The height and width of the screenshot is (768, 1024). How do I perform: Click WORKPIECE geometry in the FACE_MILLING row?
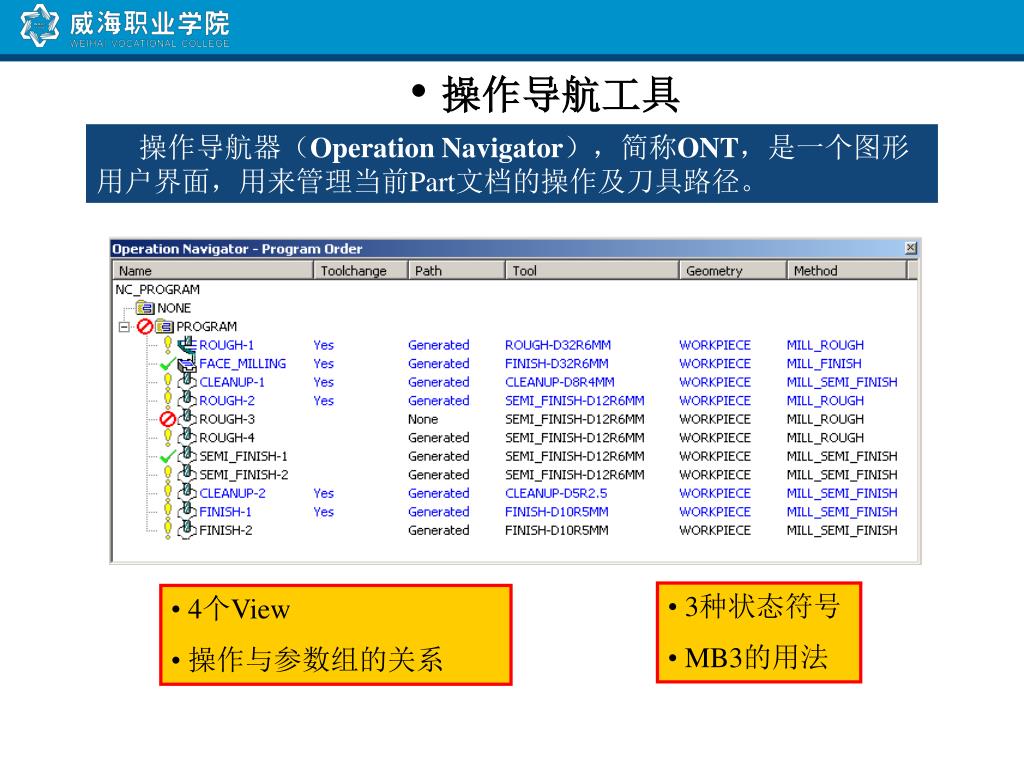coord(715,363)
